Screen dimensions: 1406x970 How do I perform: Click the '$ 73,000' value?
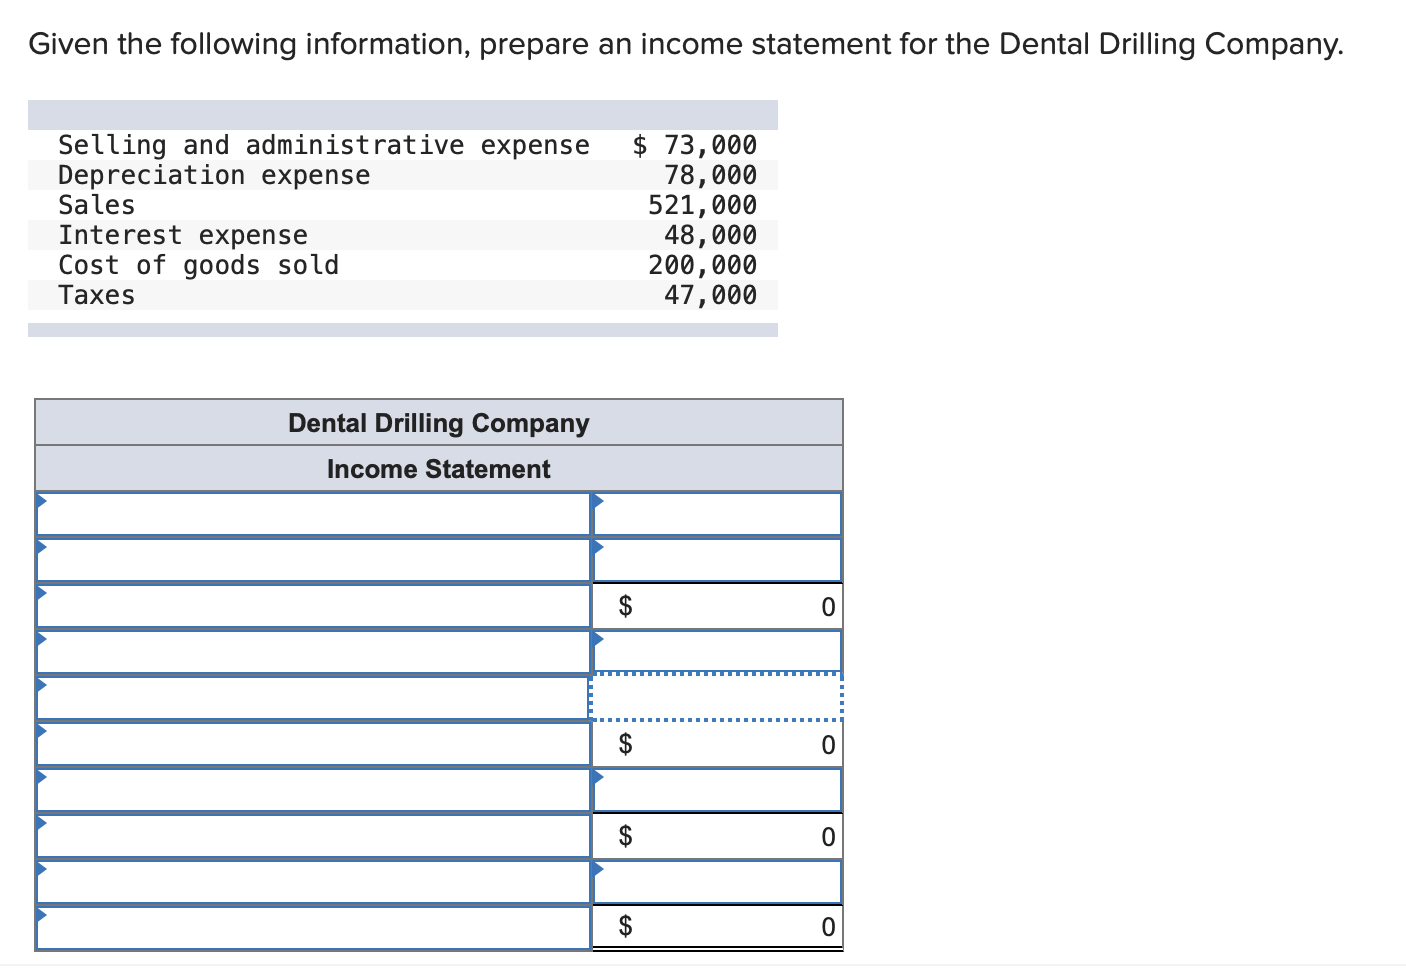tap(695, 145)
